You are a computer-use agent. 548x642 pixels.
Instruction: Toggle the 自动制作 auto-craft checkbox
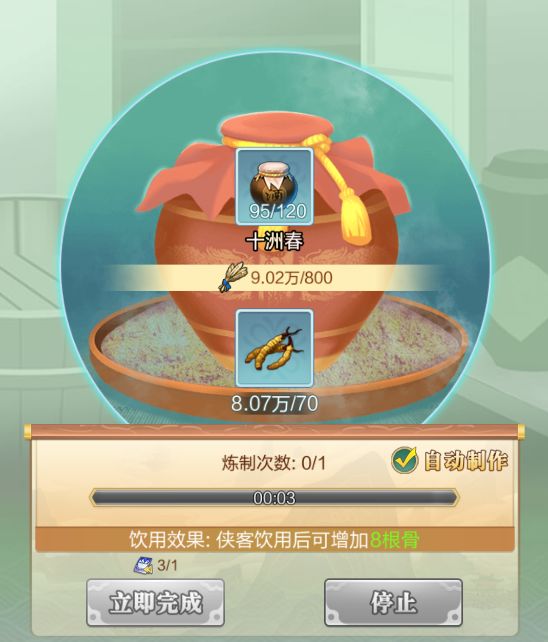point(404,460)
